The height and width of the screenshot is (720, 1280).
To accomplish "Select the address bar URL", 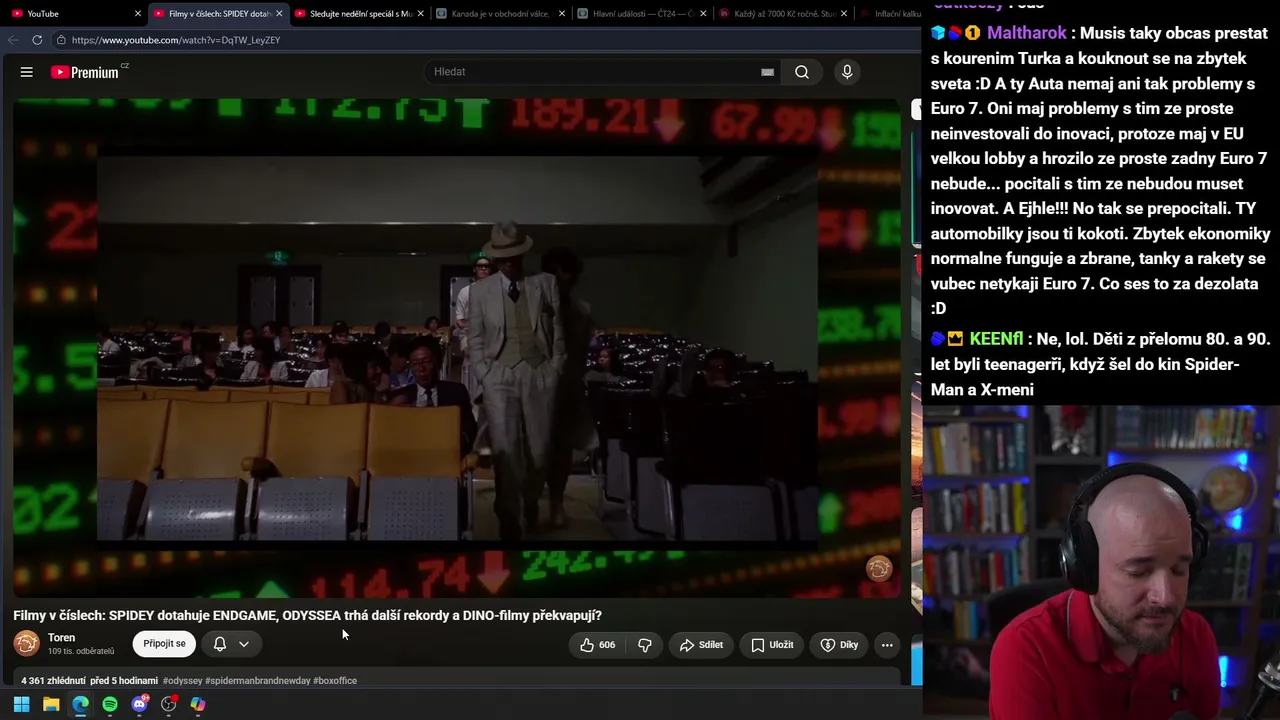I will pos(176,40).
